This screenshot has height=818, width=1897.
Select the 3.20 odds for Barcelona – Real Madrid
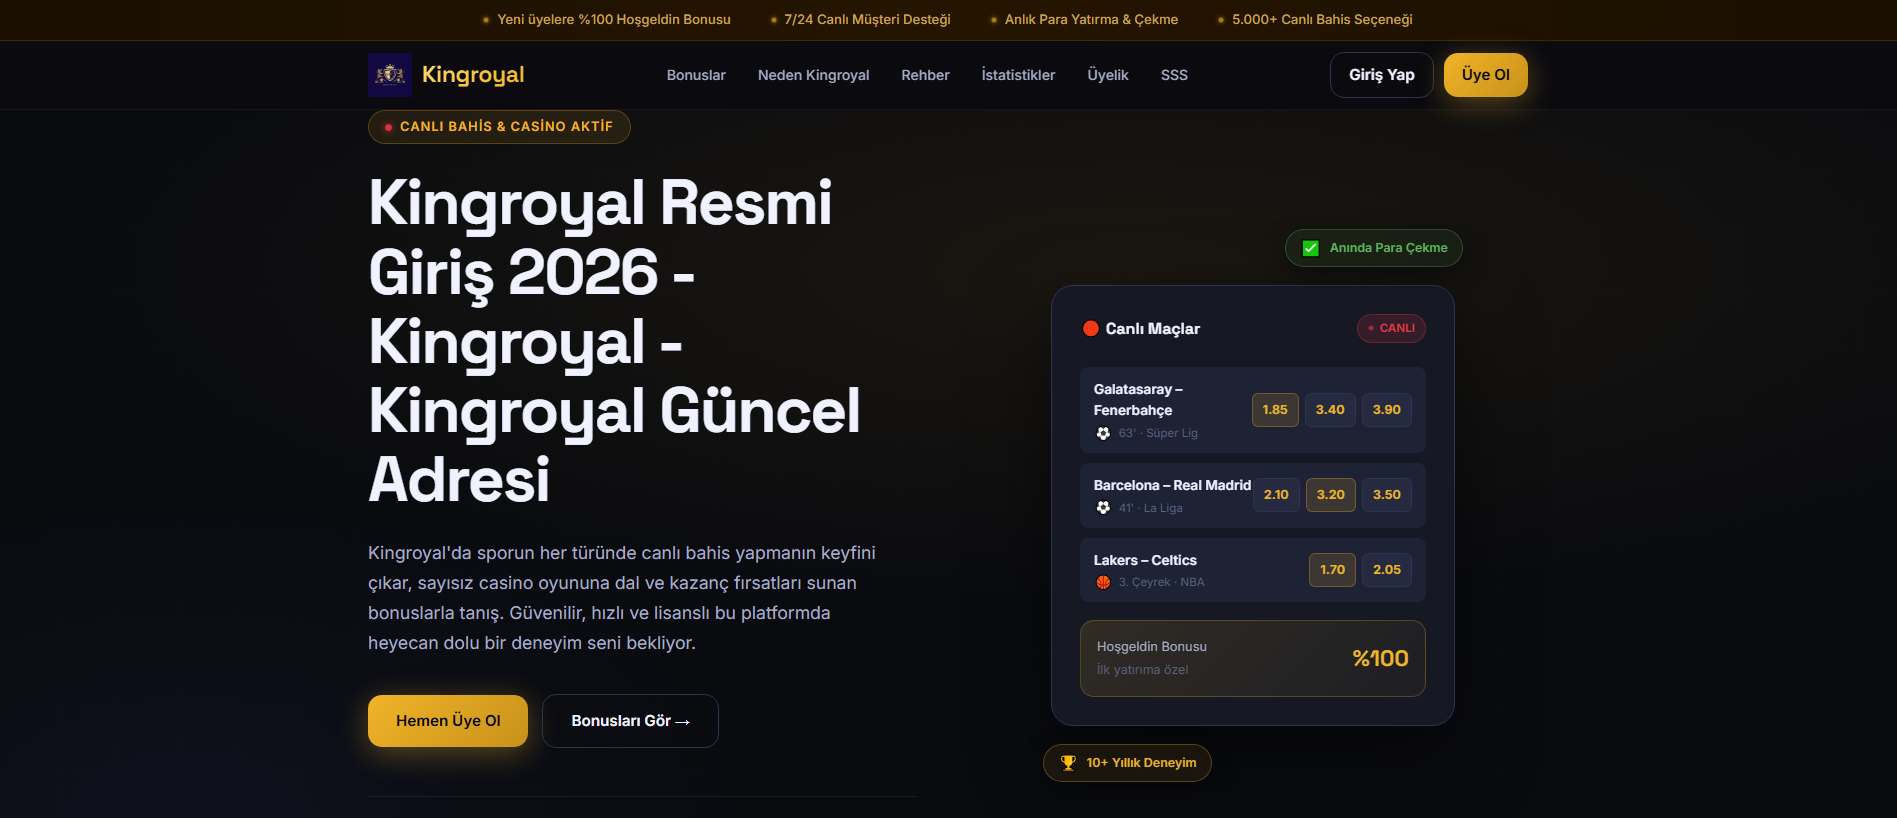click(x=1331, y=495)
